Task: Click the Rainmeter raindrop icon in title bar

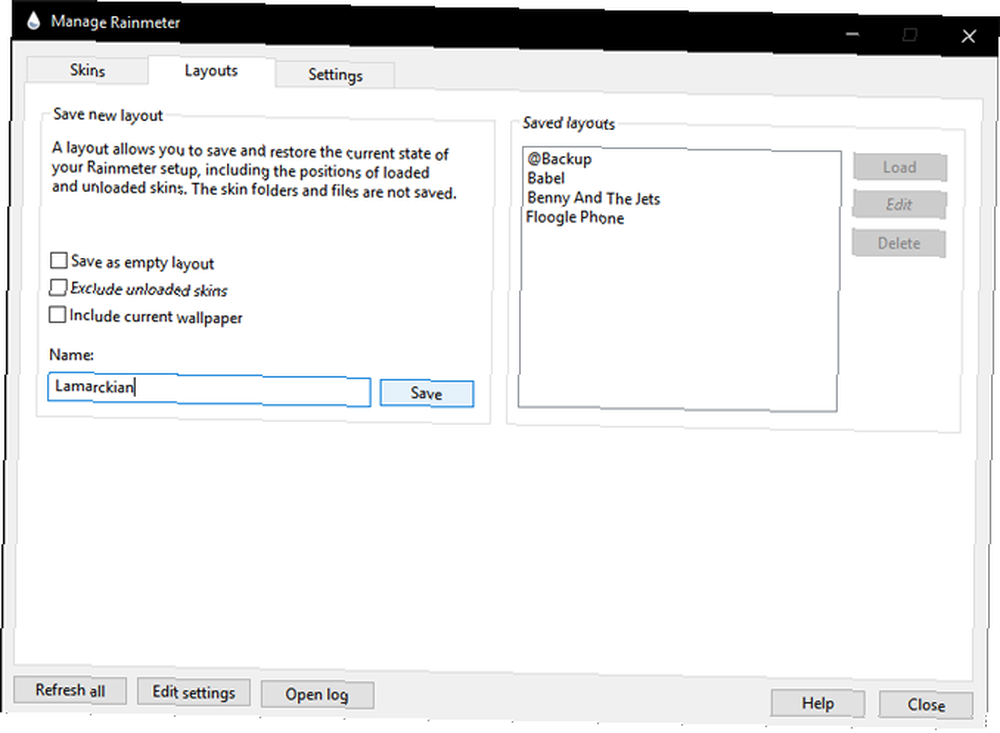Action: point(33,20)
